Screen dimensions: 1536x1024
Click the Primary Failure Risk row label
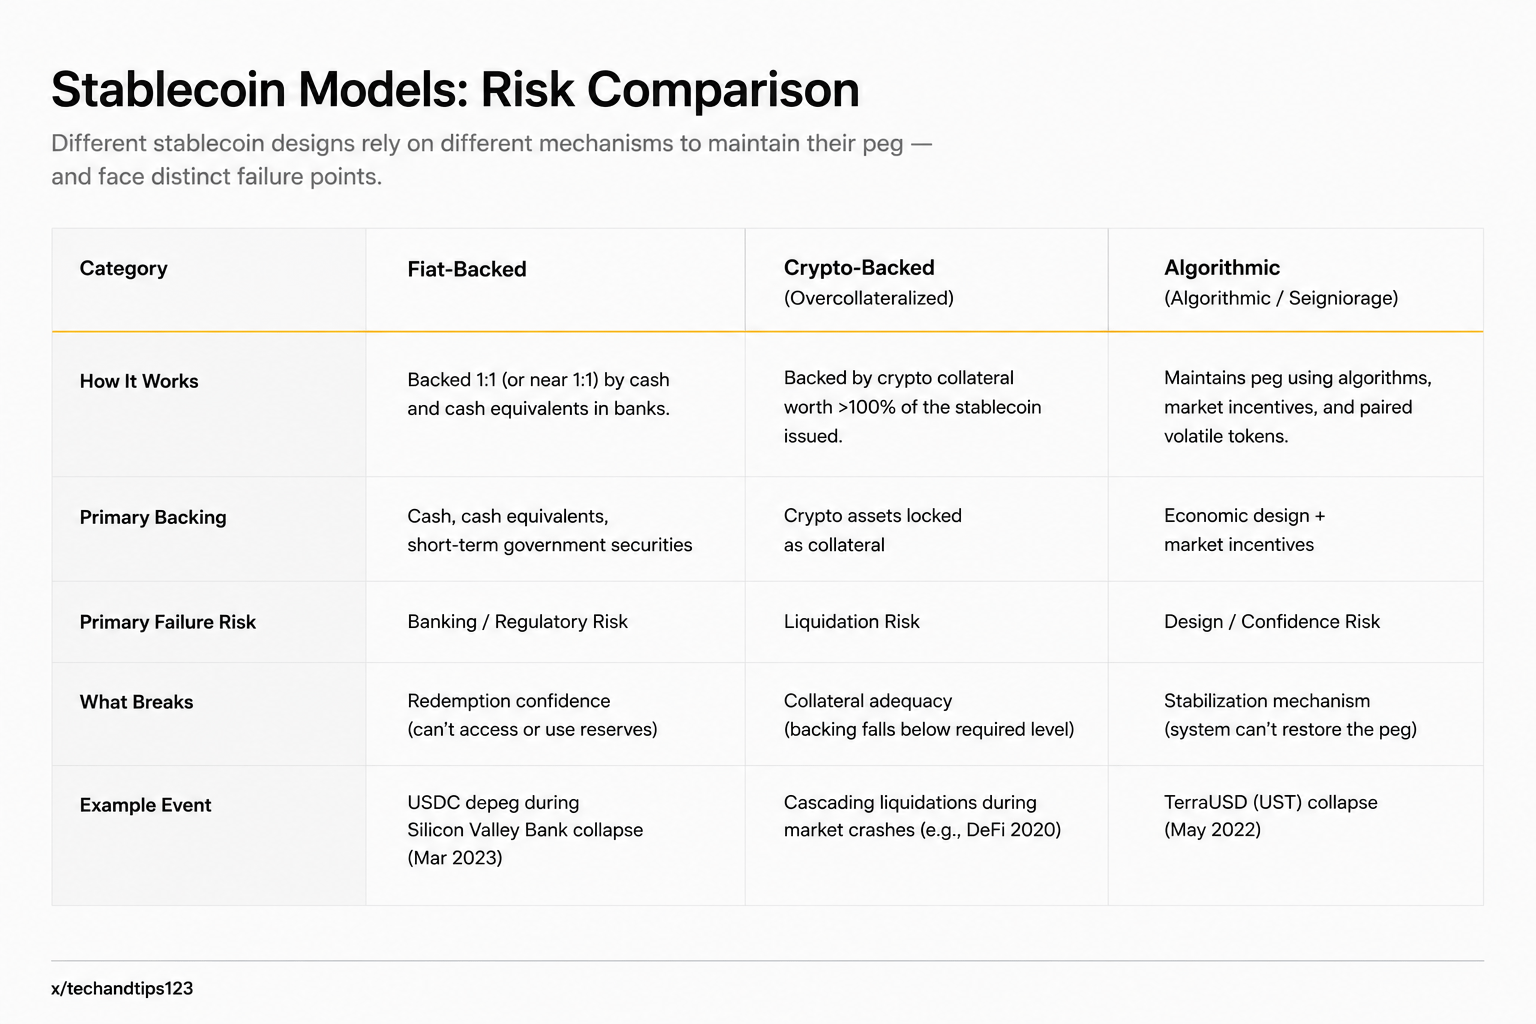(168, 622)
